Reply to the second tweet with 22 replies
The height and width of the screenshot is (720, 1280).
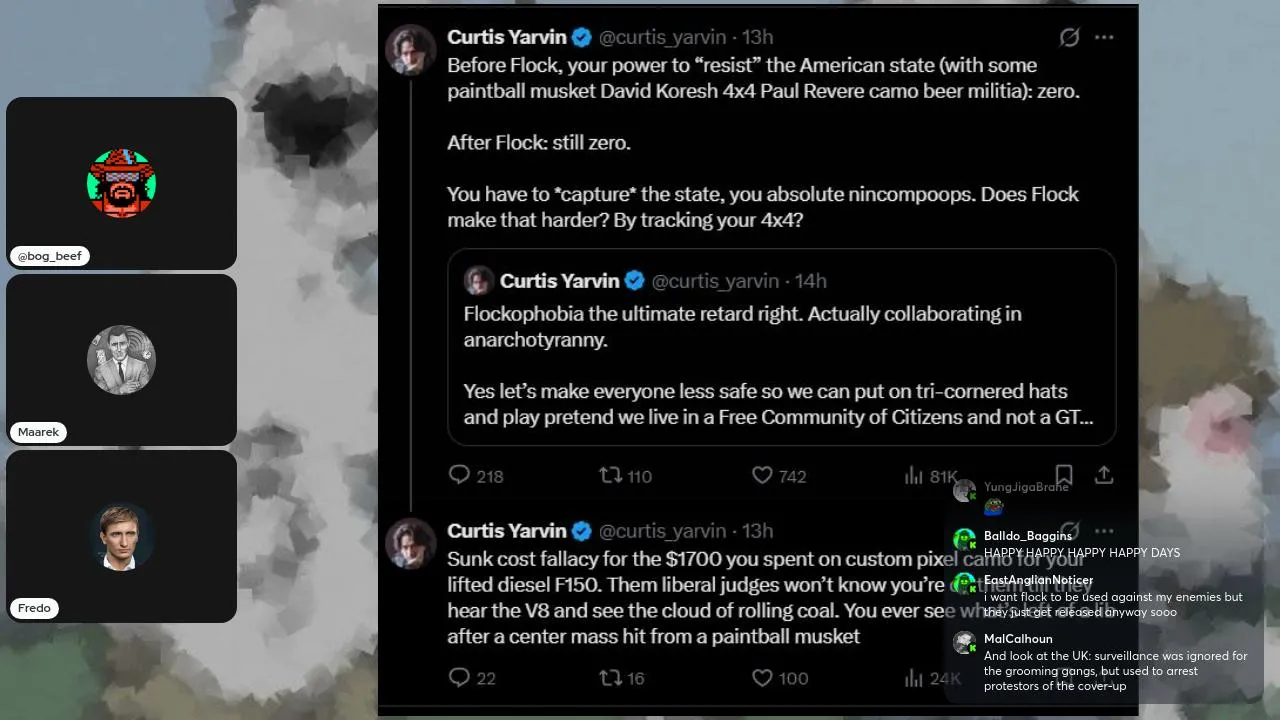(472, 678)
